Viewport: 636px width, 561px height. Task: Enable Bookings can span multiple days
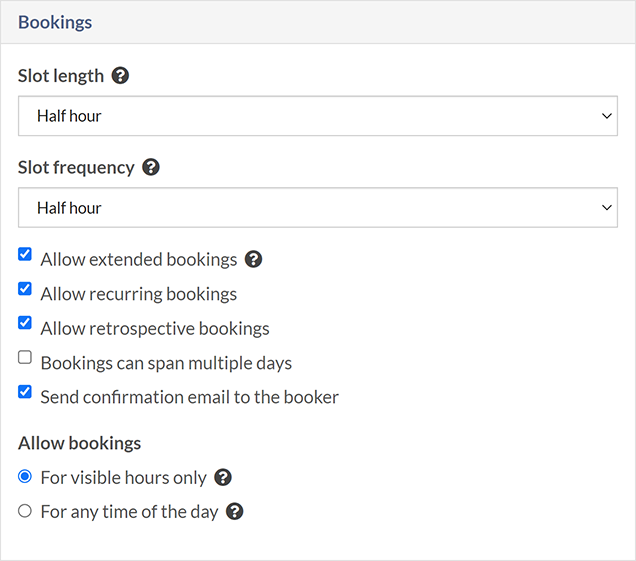tap(25, 357)
